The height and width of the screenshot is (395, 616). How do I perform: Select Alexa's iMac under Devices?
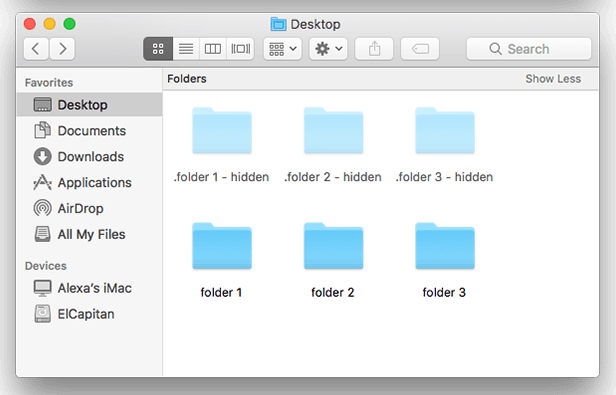click(89, 288)
